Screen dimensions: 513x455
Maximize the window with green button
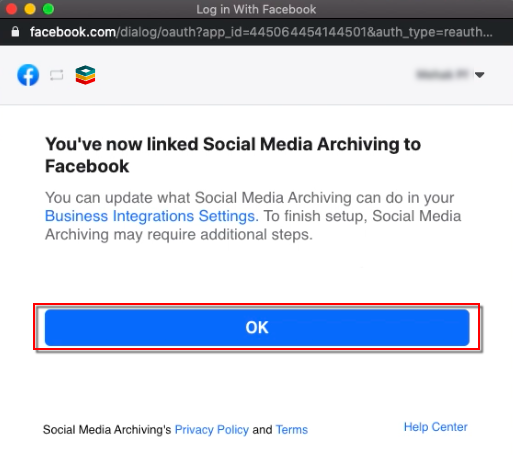coord(48,9)
